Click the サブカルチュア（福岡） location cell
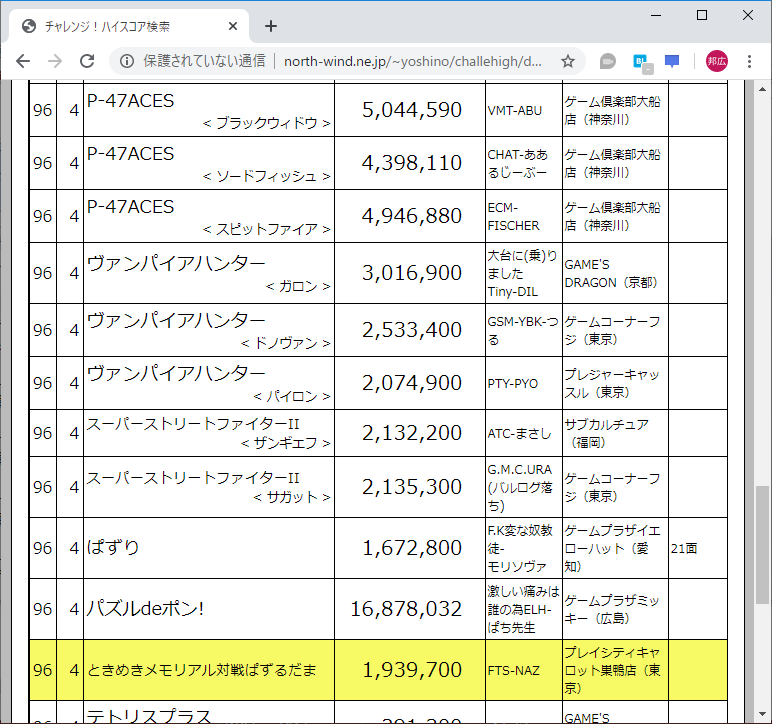The width and height of the screenshot is (772, 724). (615, 433)
